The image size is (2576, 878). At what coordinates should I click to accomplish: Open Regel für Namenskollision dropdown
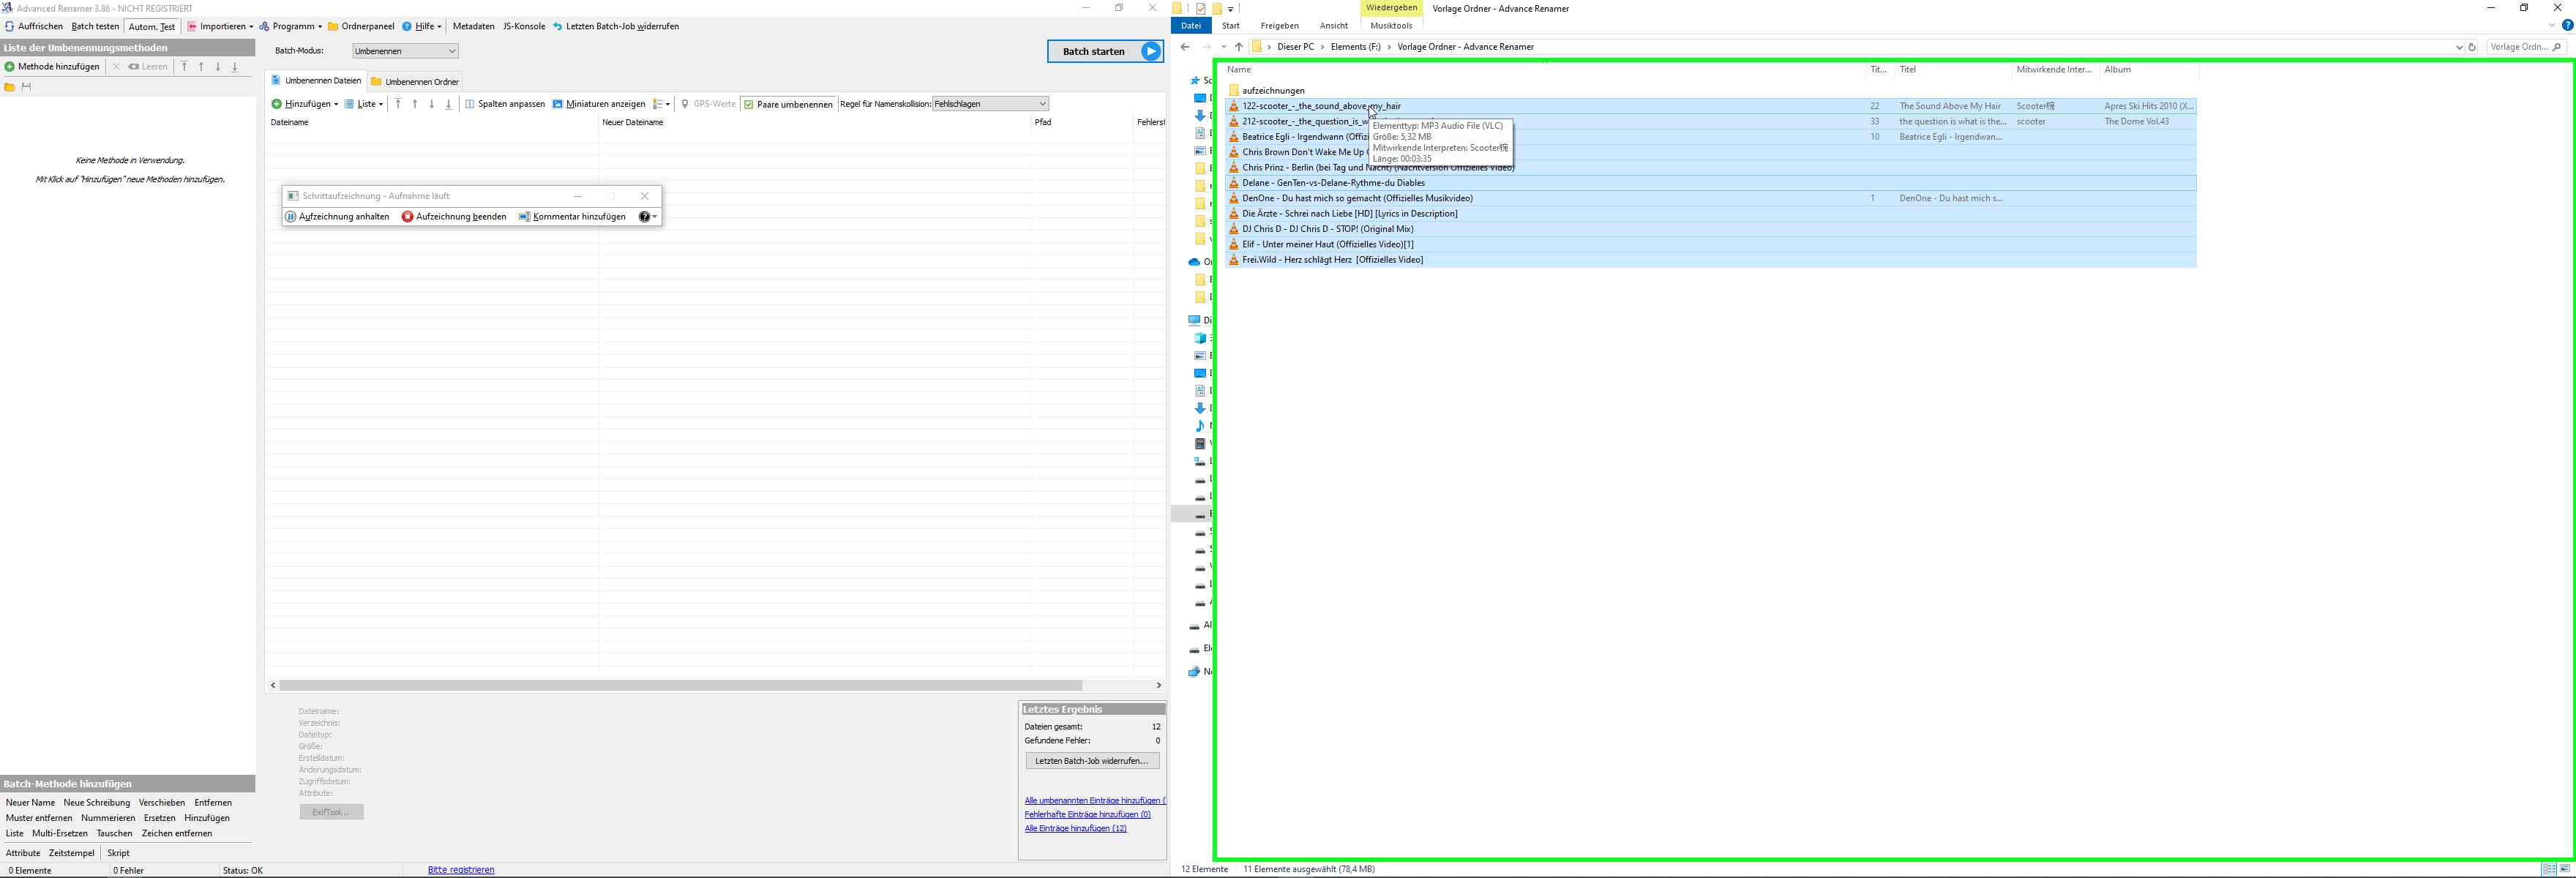(990, 104)
